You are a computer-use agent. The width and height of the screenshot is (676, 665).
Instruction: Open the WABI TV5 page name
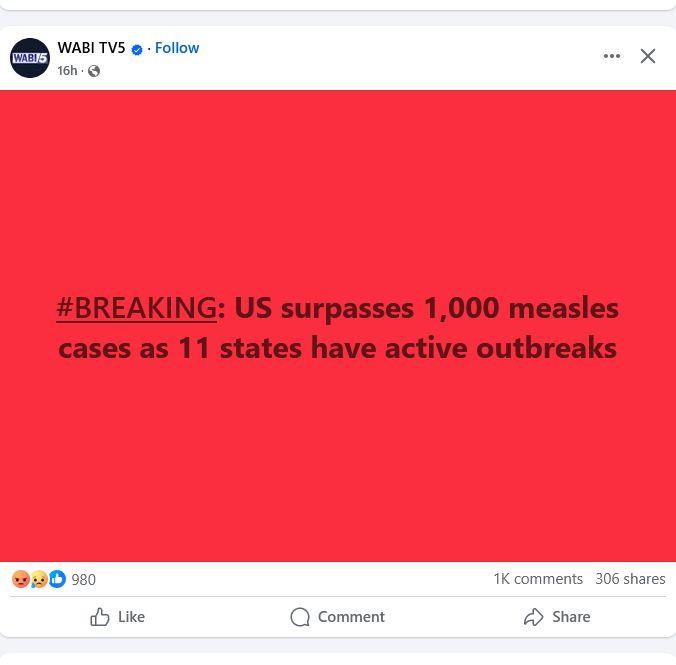point(91,48)
